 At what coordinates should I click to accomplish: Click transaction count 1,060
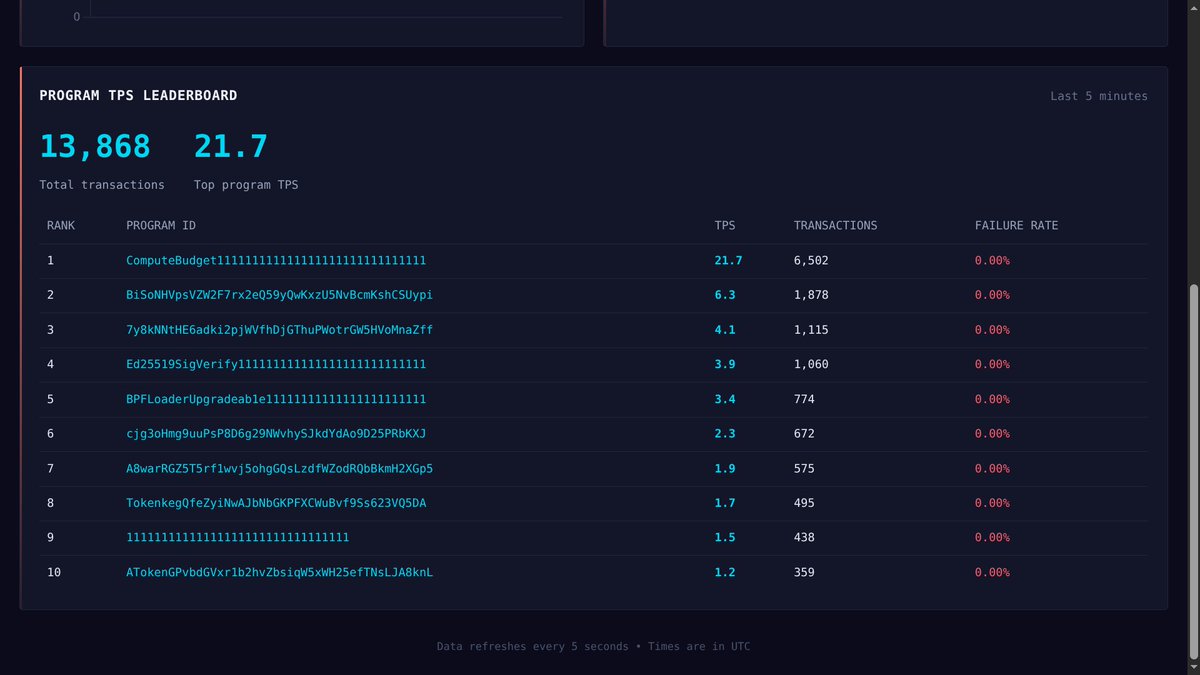pos(811,364)
